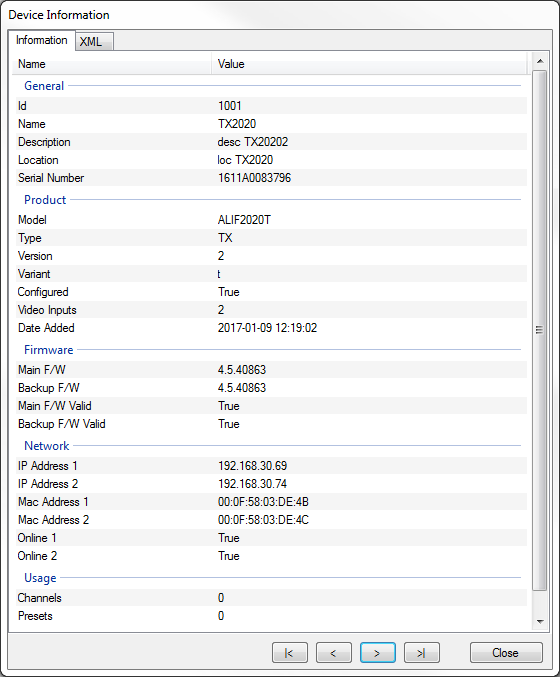Viewport: 560px width, 677px height.
Task: Select the Date Added row label
Action: tap(46, 328)
